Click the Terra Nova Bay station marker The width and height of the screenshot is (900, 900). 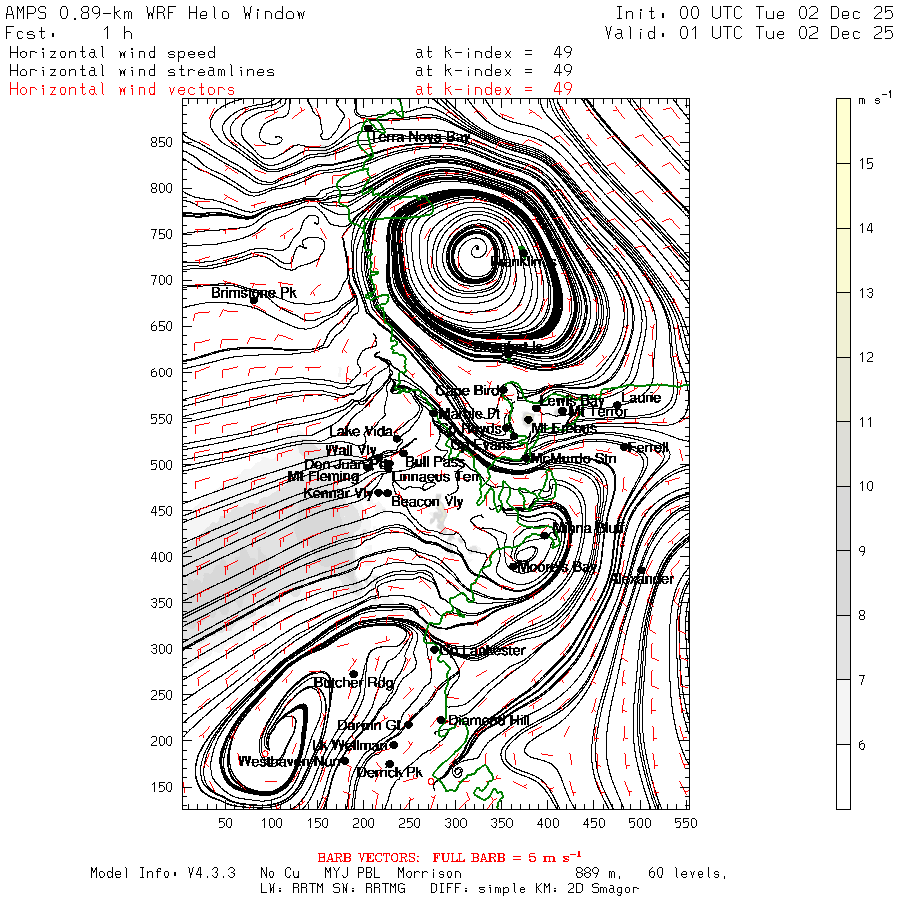coord(368,128)
